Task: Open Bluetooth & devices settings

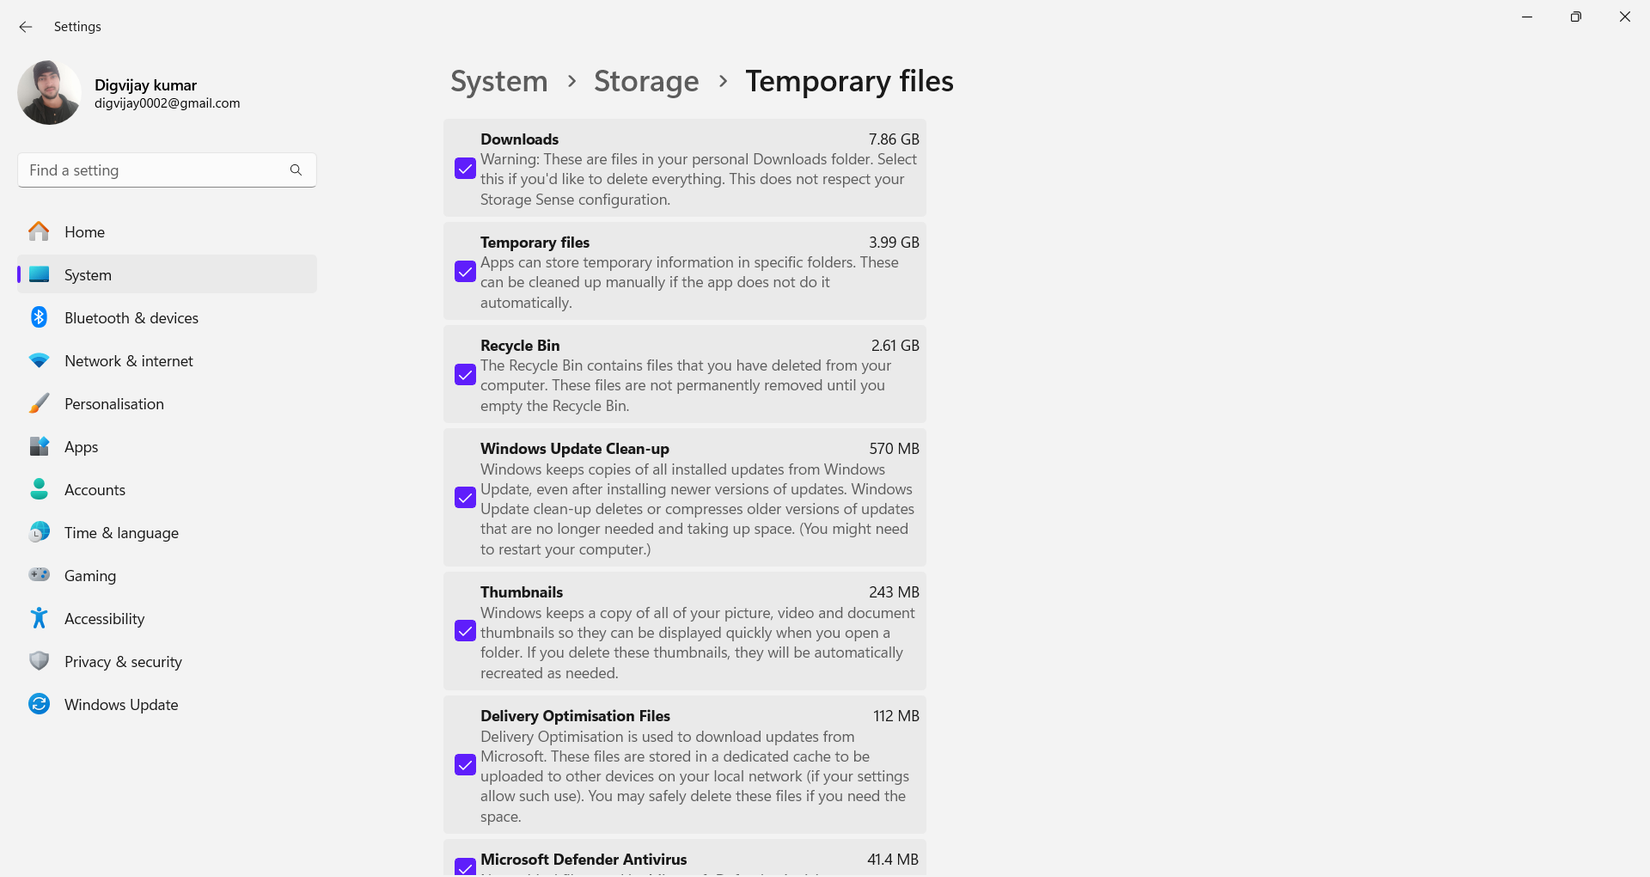Action: tap(38, 317)
